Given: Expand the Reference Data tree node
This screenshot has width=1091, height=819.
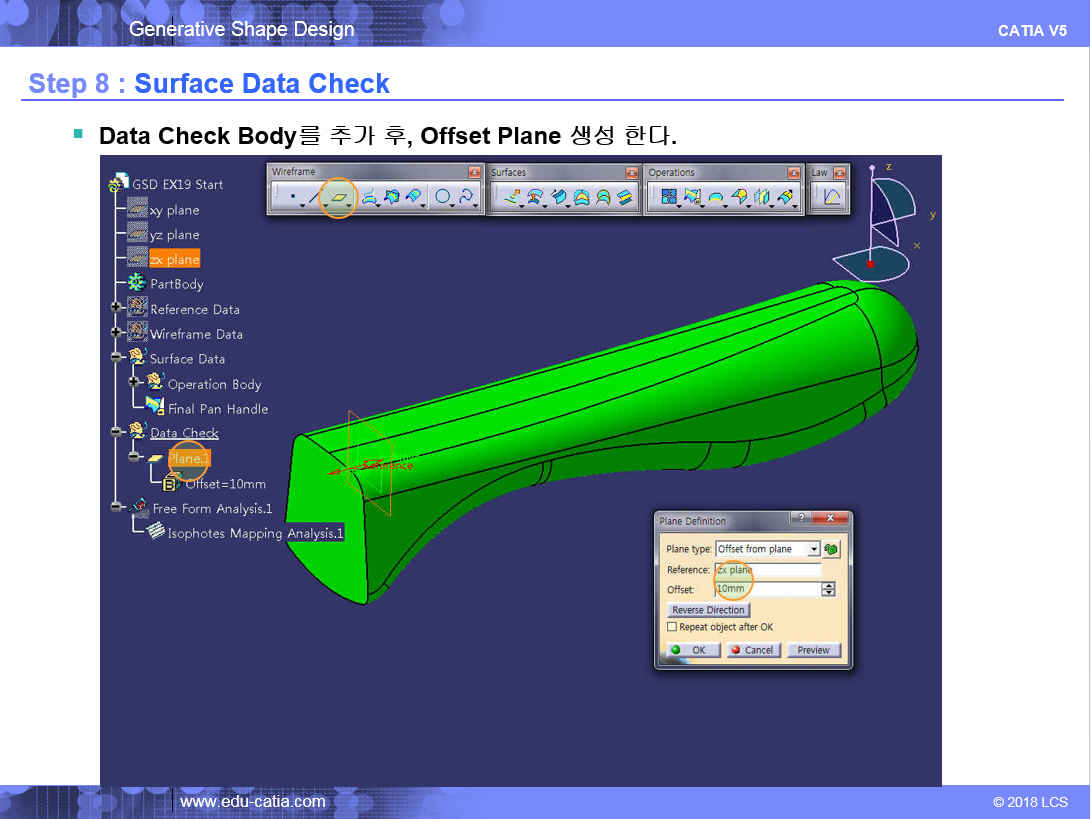Looking at the screenshot, I should pos(117,309).
